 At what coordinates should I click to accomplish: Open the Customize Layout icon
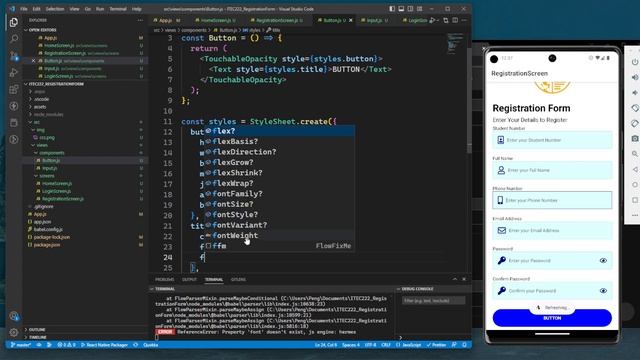tap(420, 9)
